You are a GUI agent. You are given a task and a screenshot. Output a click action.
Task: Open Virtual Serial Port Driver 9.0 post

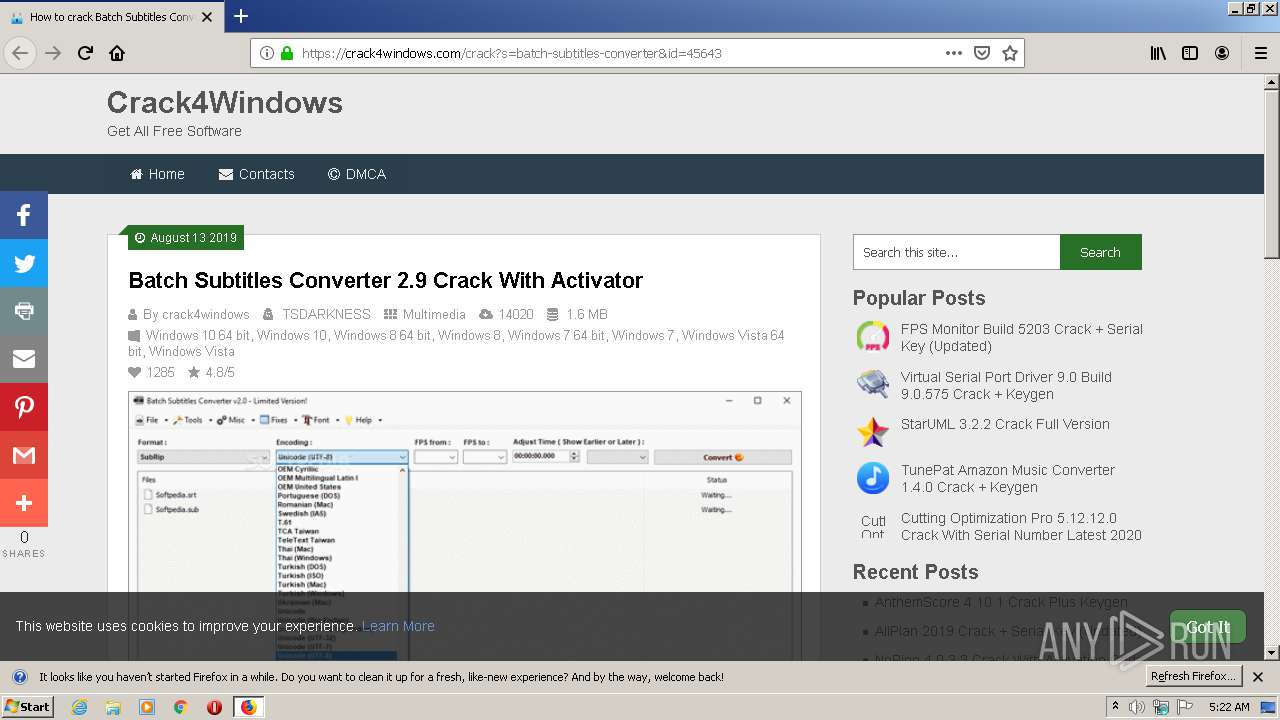coord(1006,385)
